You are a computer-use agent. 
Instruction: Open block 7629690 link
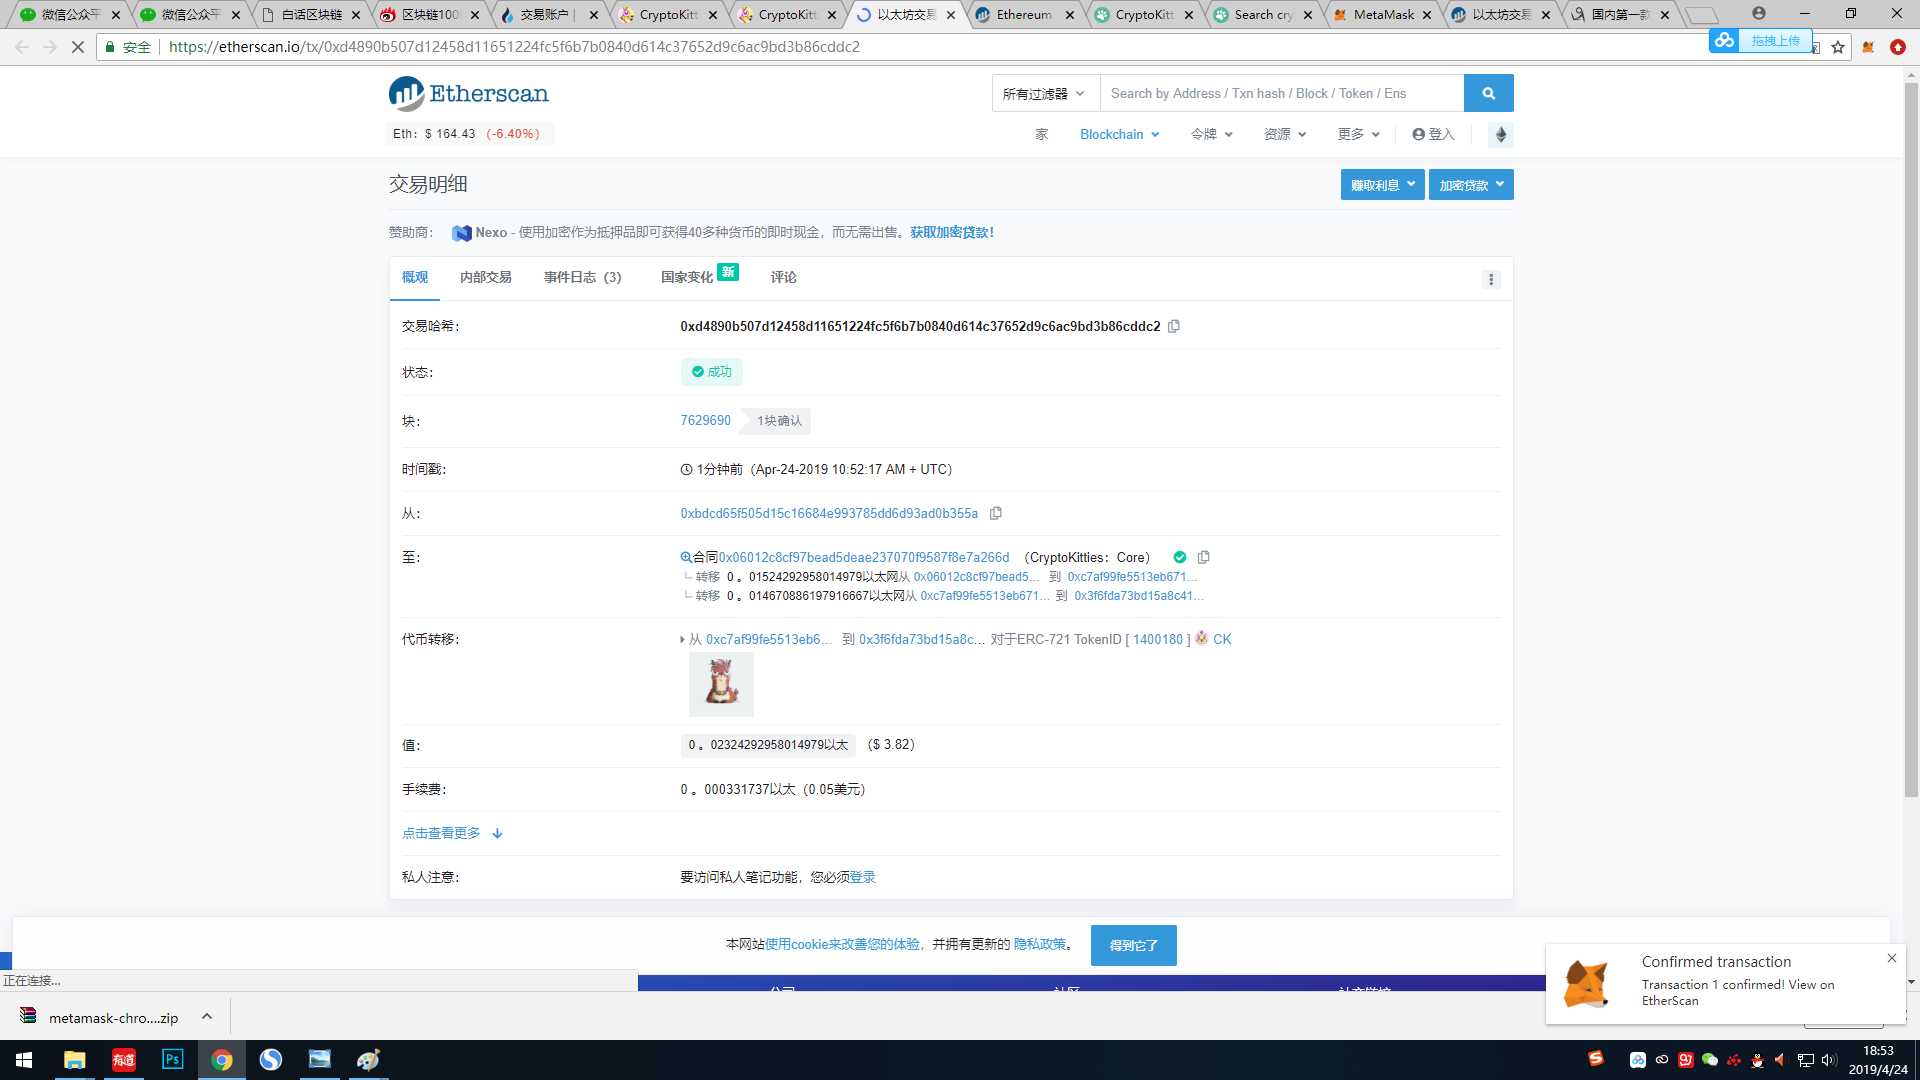706,420
